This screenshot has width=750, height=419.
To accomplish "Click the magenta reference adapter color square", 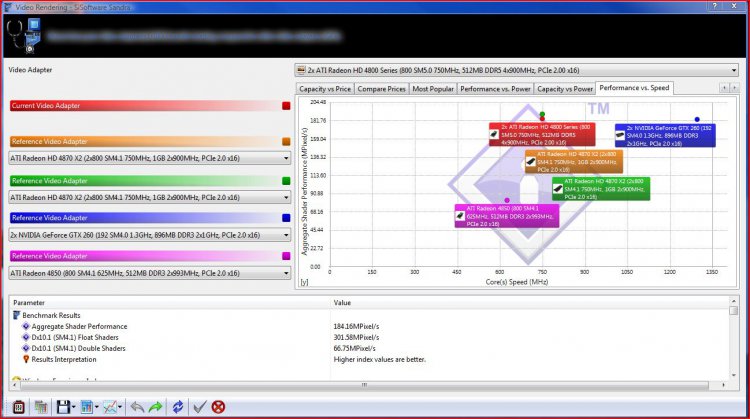I will coord(286,256).
